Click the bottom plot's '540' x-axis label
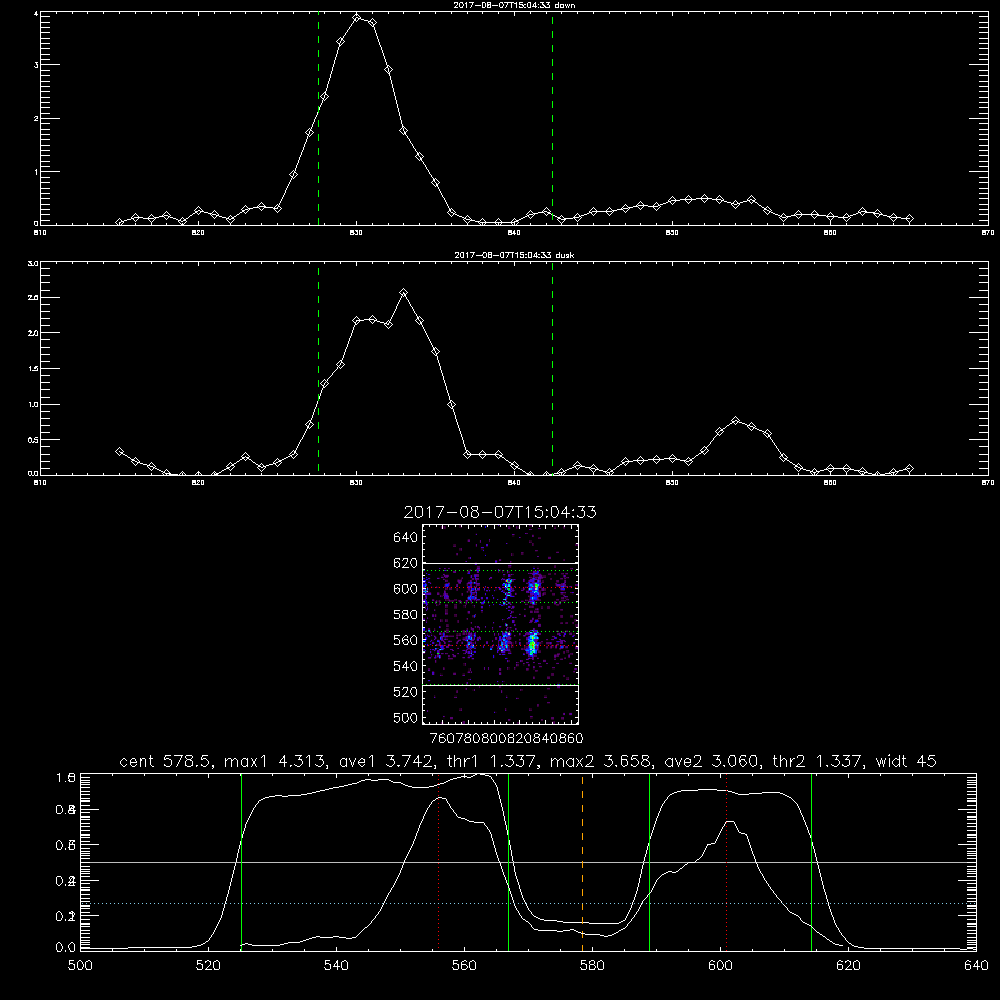1000x1000 pixels. click(x=336, y=966)
